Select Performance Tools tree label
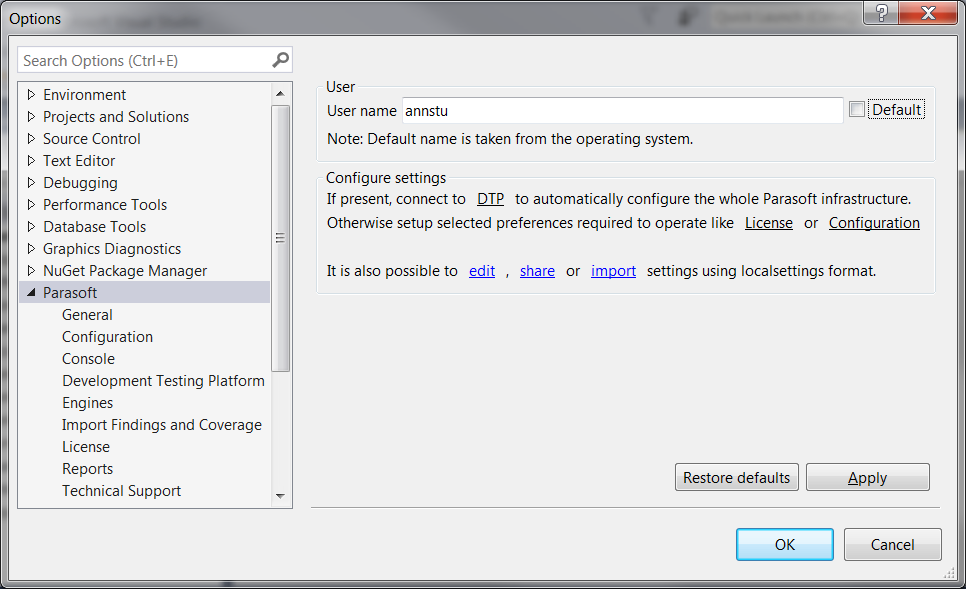 pyautogui.click(x=105, y=205)
